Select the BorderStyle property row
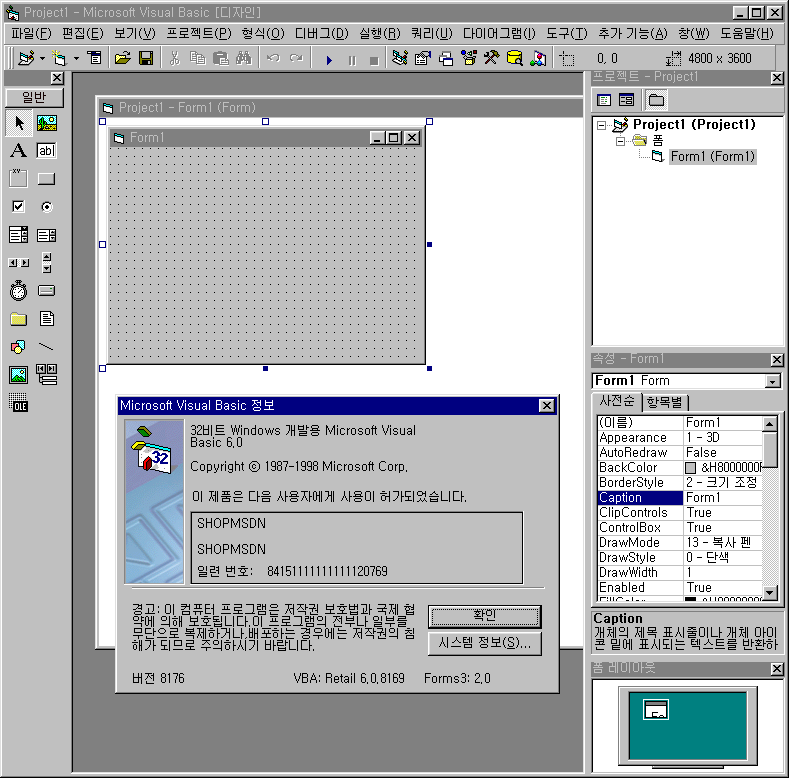 tap(680, 483)
